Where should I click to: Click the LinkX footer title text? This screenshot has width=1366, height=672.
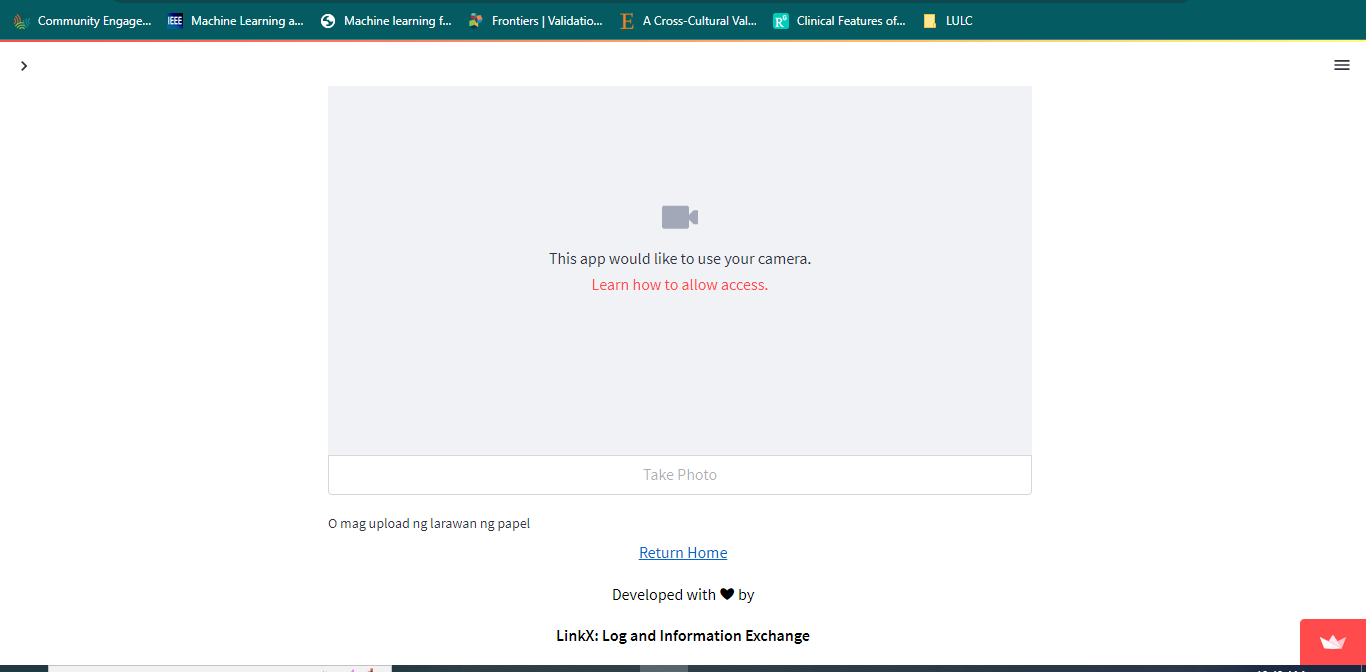(x=683, y=635)
